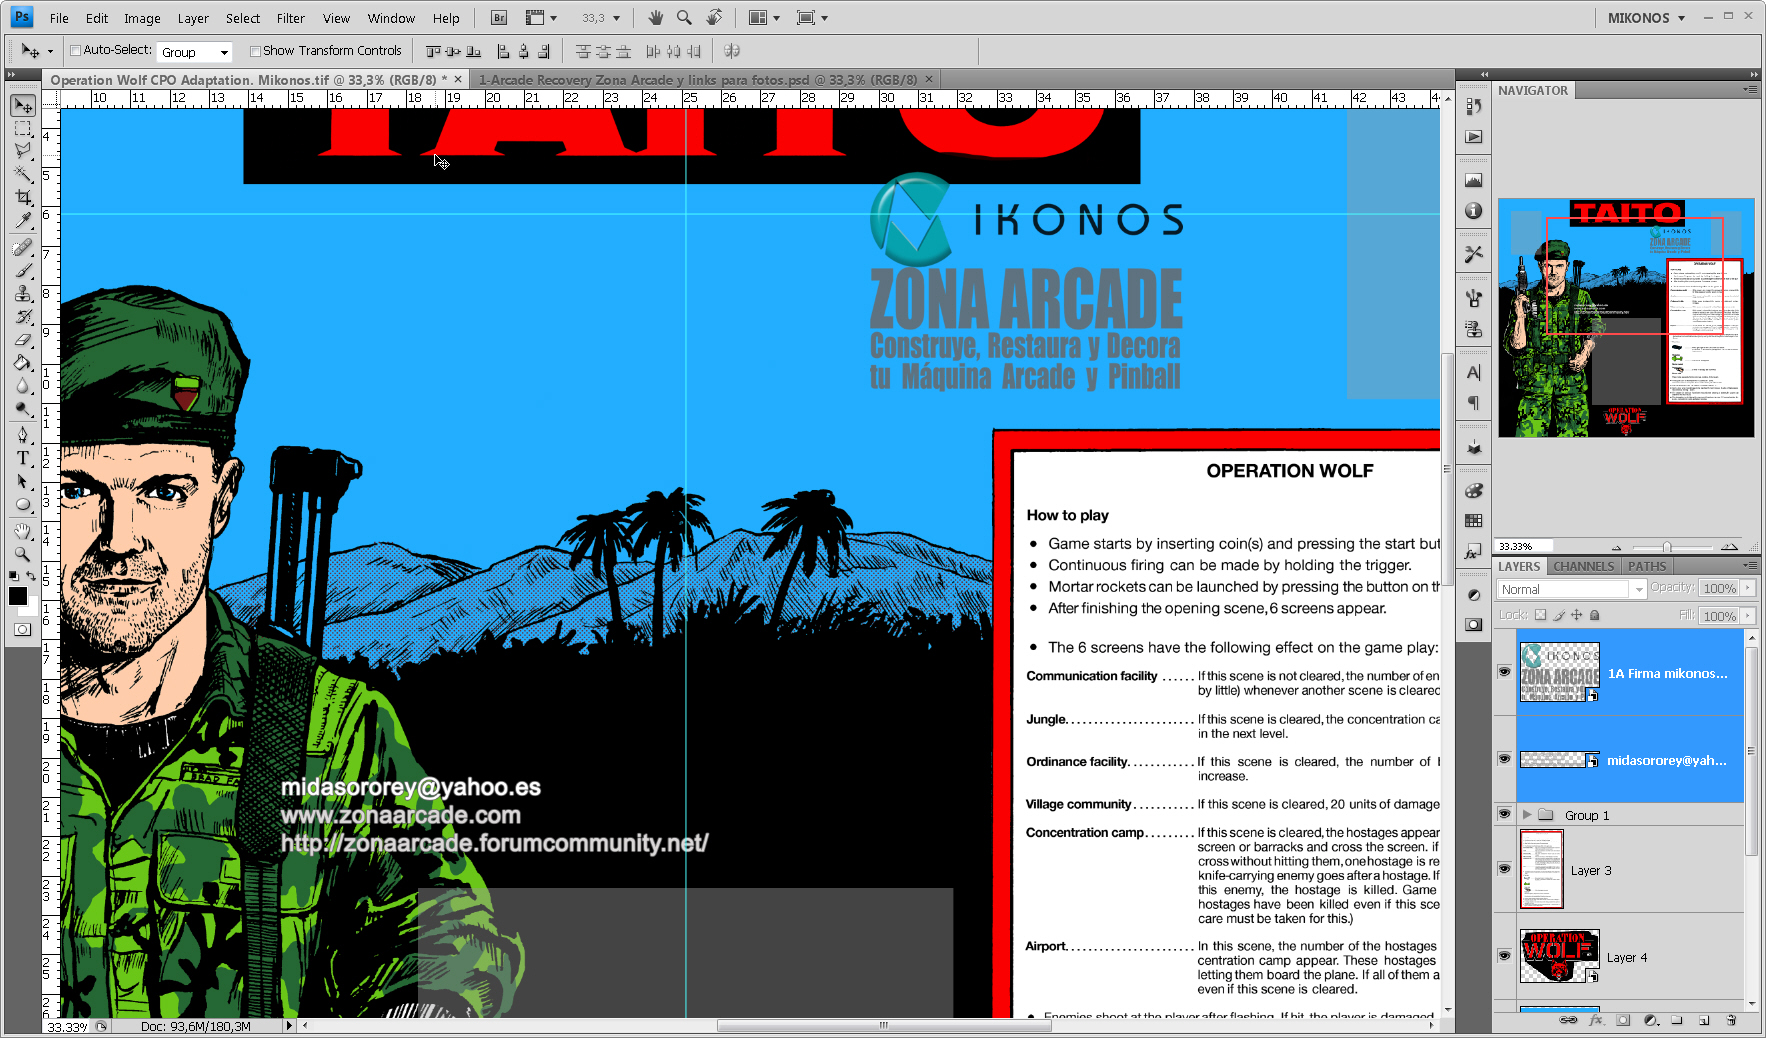This screenshot has height=1038, width=1766.
Task: Expand the Group 1 layer folder
Action: pos(1527,815)
